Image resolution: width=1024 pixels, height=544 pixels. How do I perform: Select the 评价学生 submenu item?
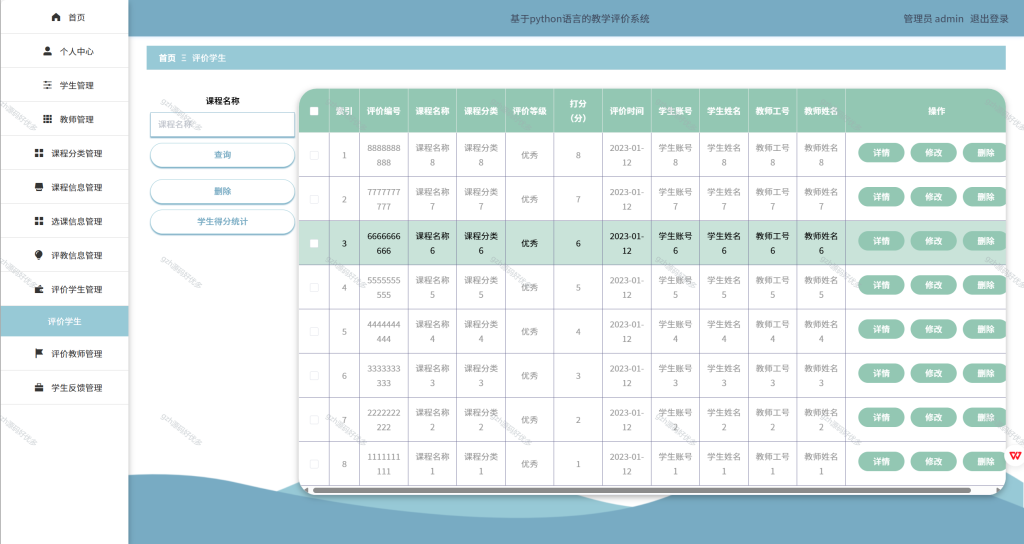64,321
